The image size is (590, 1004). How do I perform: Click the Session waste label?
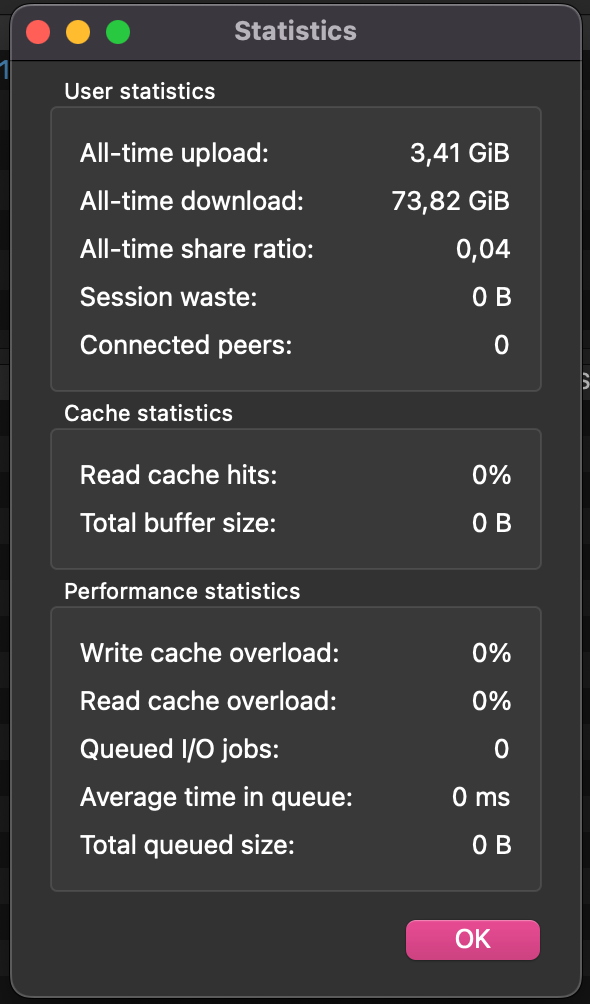tap(168, 297)
